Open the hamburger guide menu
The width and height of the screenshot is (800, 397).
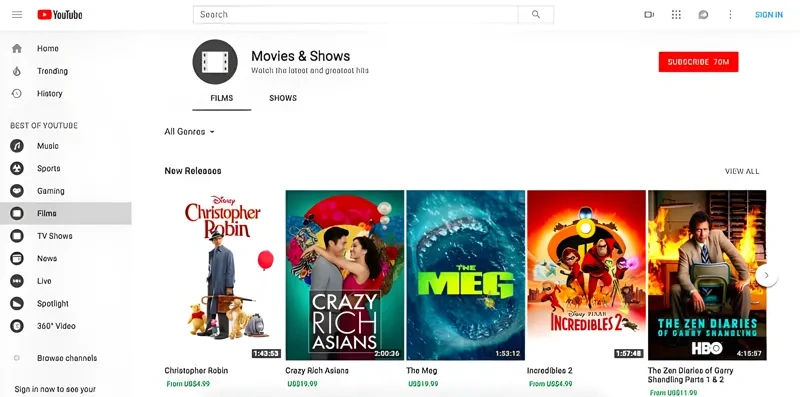click(x=17, y=15)
